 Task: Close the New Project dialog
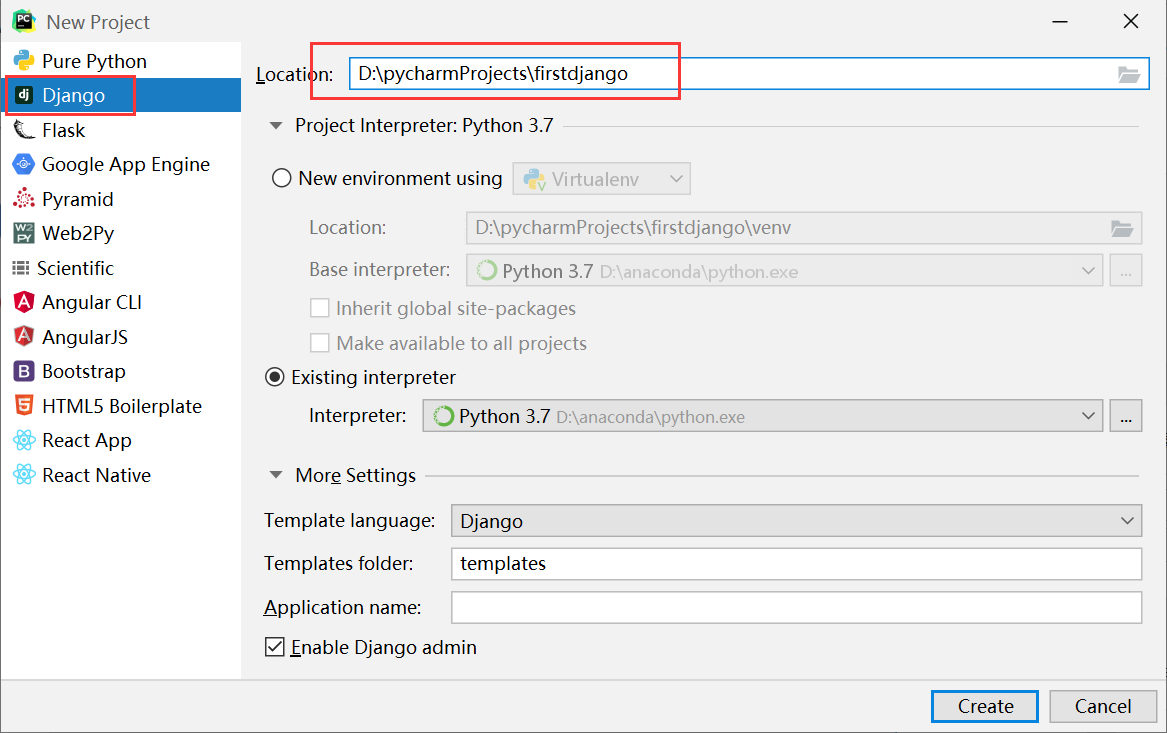click(1131, 22)
